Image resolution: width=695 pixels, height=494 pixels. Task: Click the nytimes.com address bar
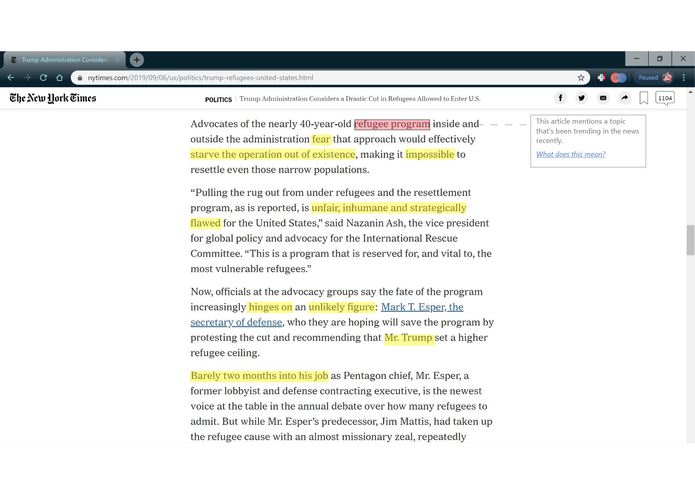pyautogui.click(x=330, y=78)
